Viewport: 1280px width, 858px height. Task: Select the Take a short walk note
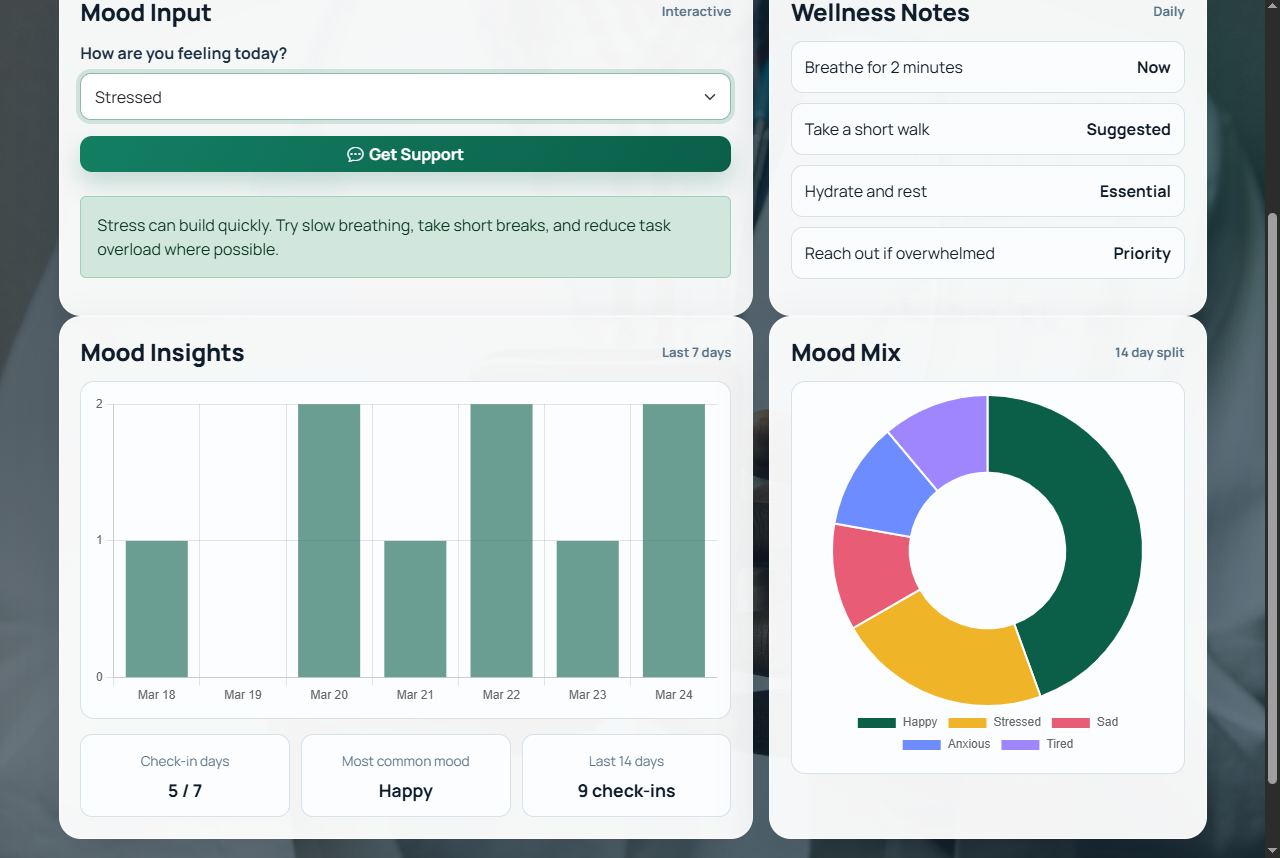(988, 129)
